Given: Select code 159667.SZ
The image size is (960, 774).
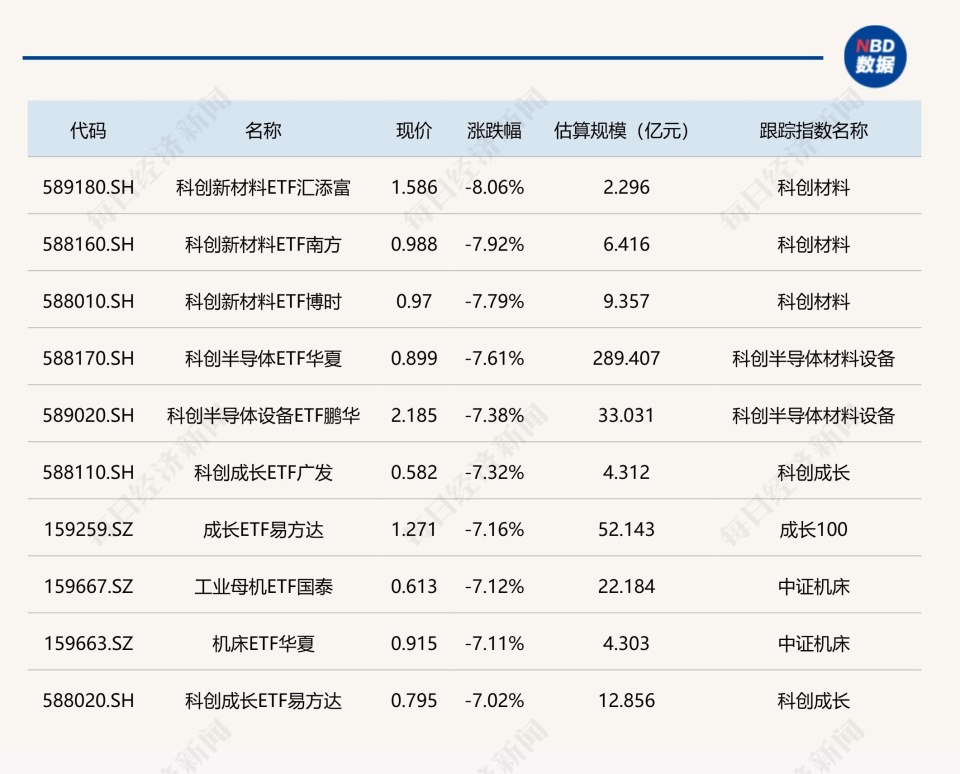Looking at the screenshot, I should coord(88,586).
